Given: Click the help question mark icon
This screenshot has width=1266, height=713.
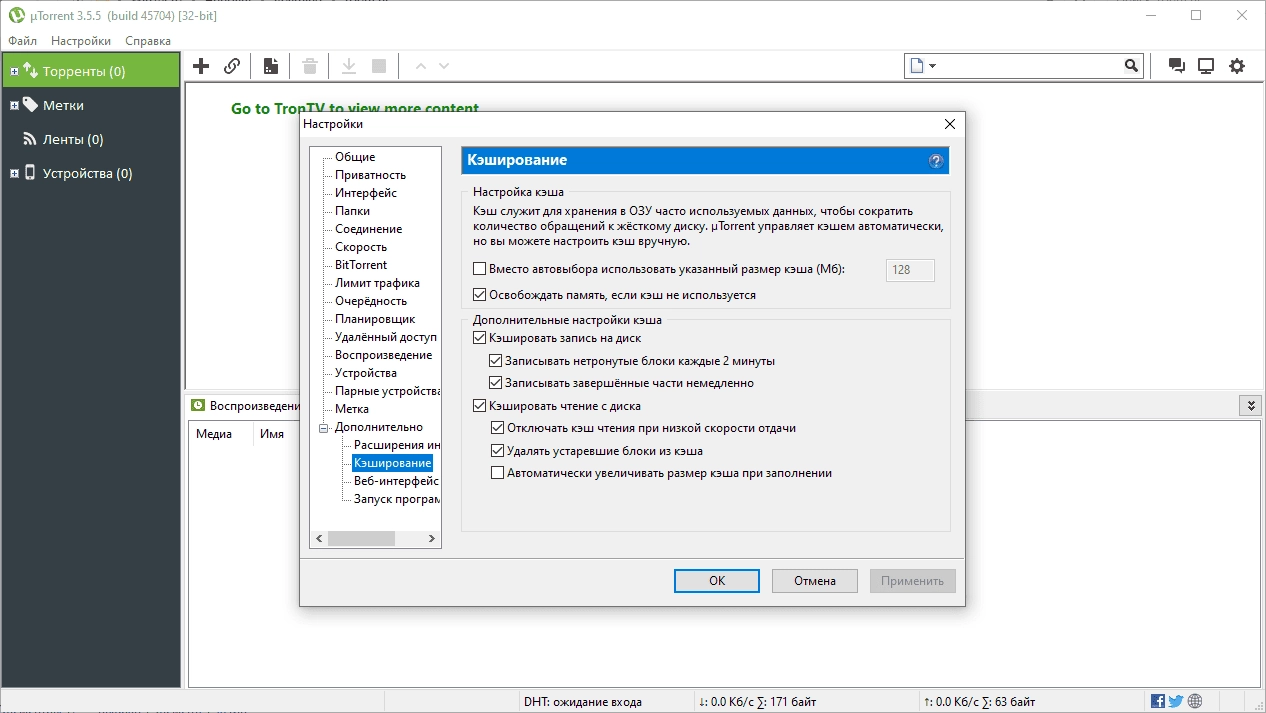Looking at the screenshot, I should point(936,160).
